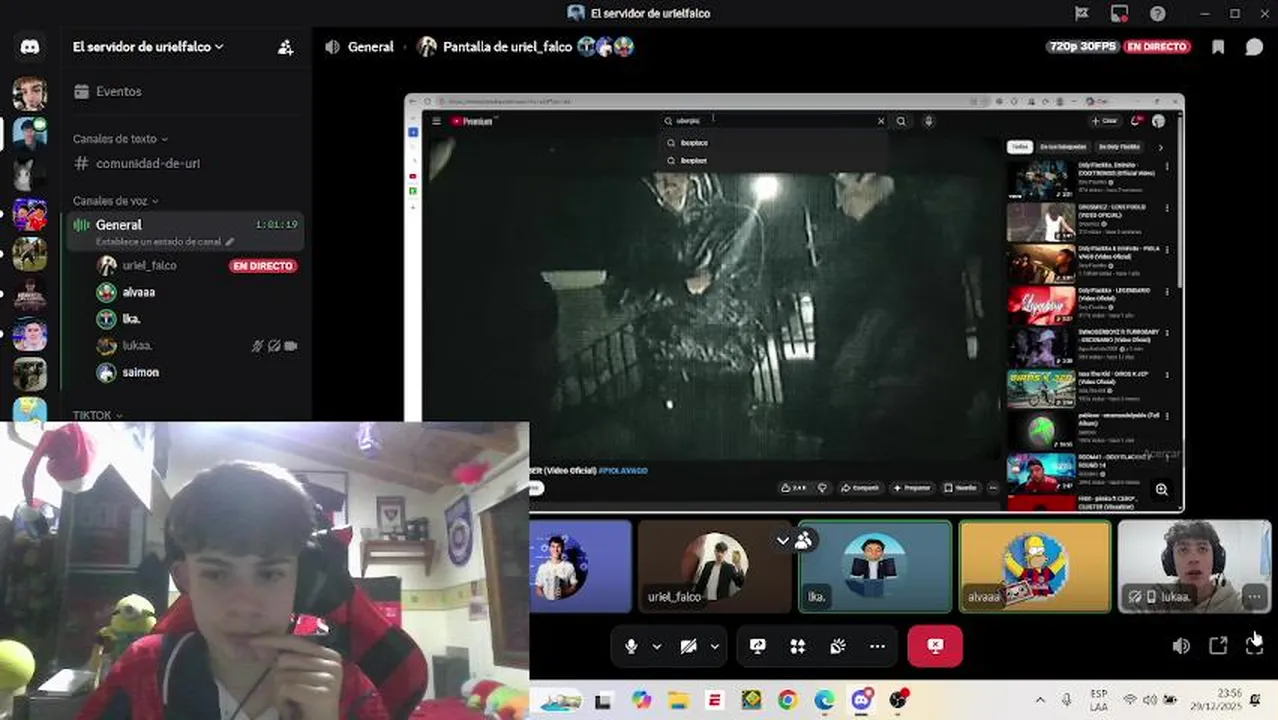Select the uriel_falco participant tile
This screenshot has width=1278, height=720.
(714, 566)
